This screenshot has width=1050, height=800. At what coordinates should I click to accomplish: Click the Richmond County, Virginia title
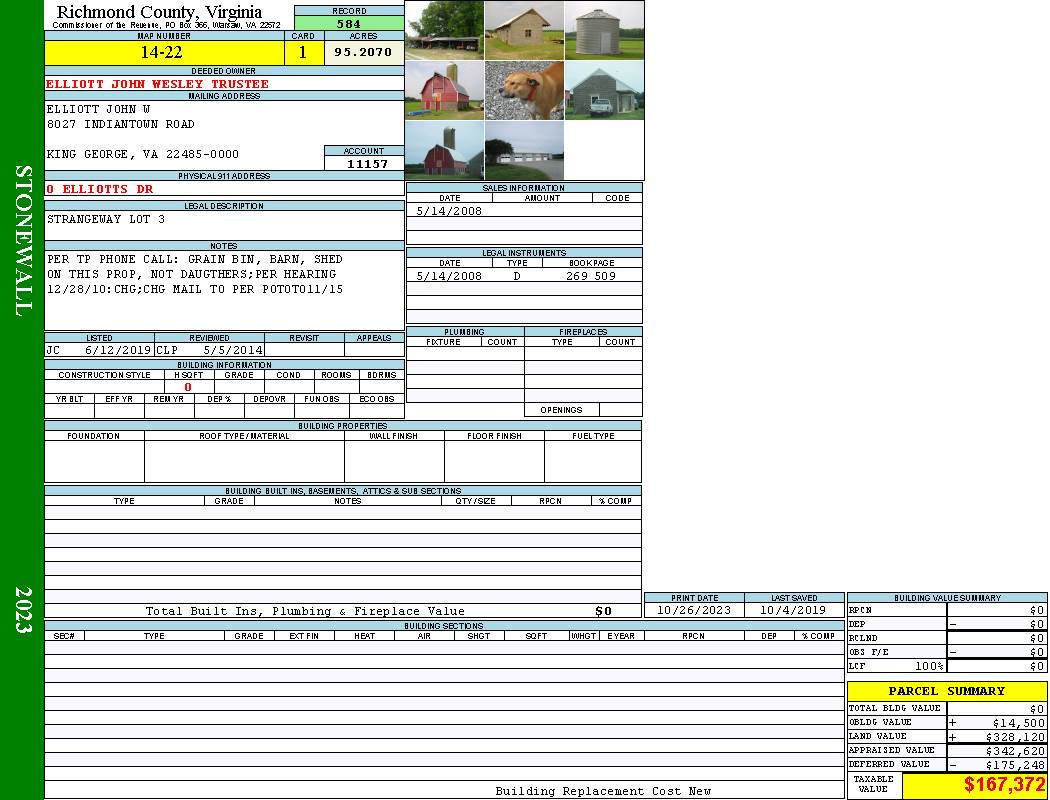[159, 12]
